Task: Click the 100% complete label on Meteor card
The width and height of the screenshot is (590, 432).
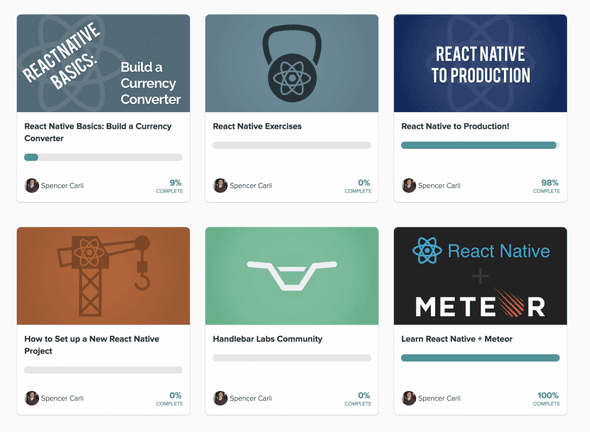Action: click(546, 399)
